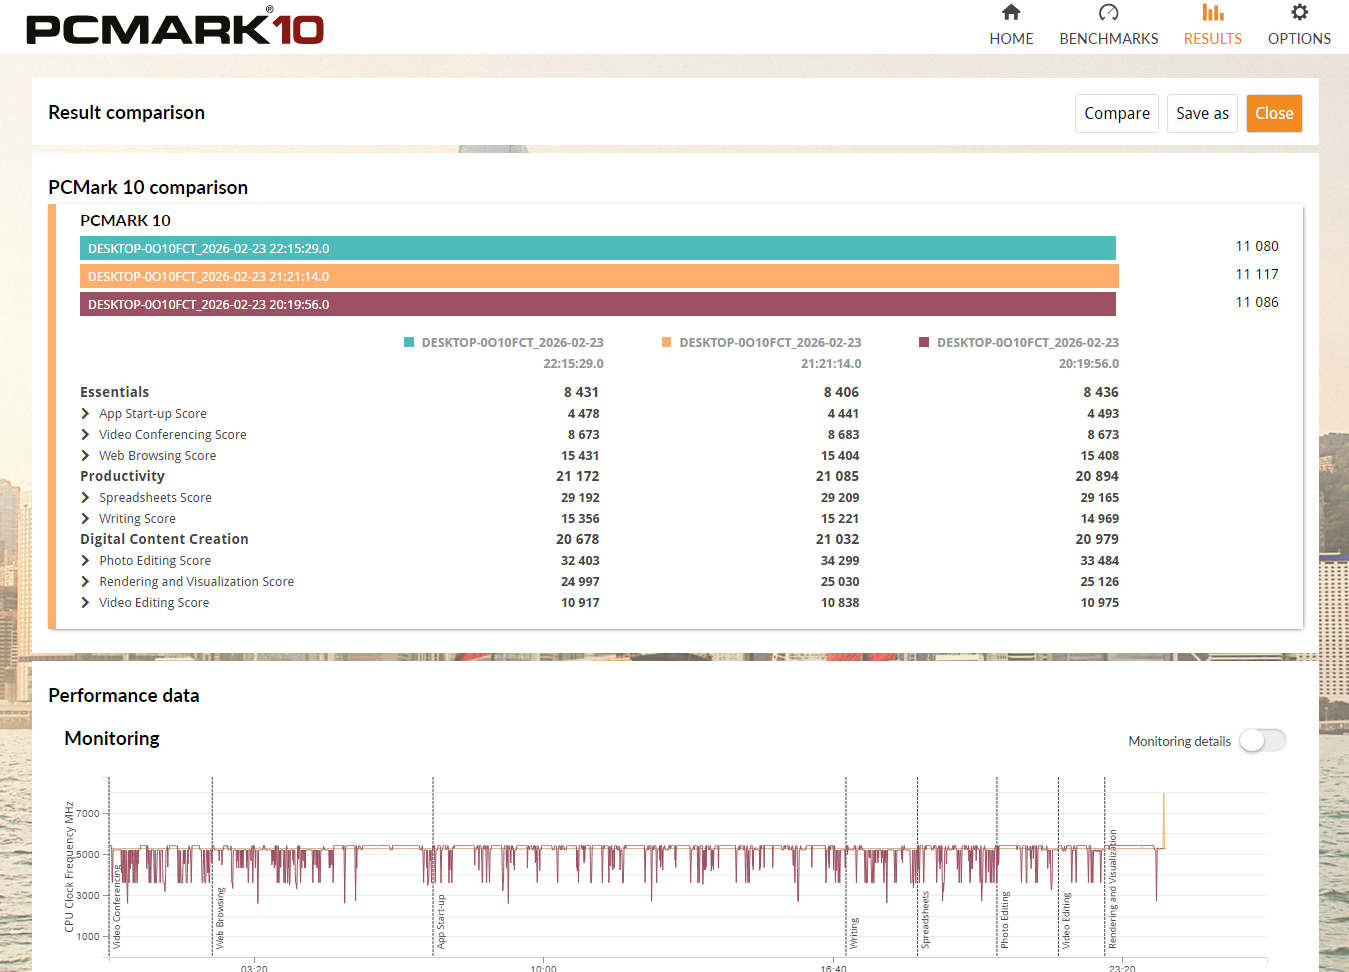This screenshot has height=972, width=1349.
Task: Close the result comparison view
Action: (1274, 113)
